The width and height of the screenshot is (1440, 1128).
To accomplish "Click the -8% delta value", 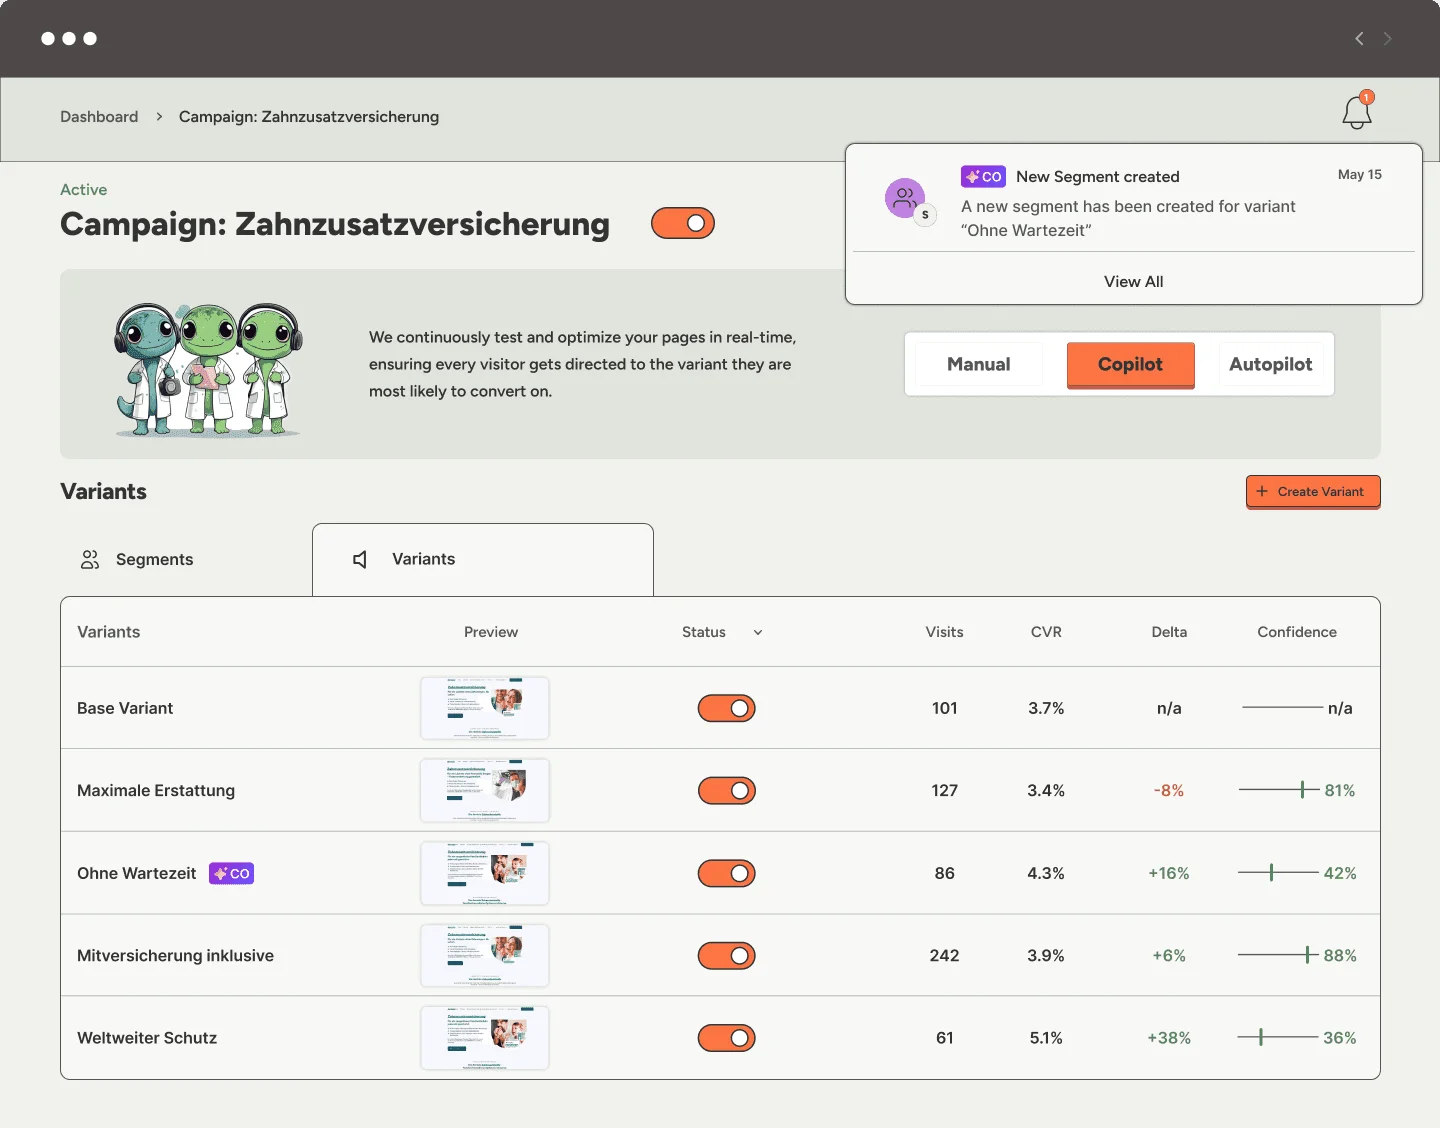I will point(1169,790).
